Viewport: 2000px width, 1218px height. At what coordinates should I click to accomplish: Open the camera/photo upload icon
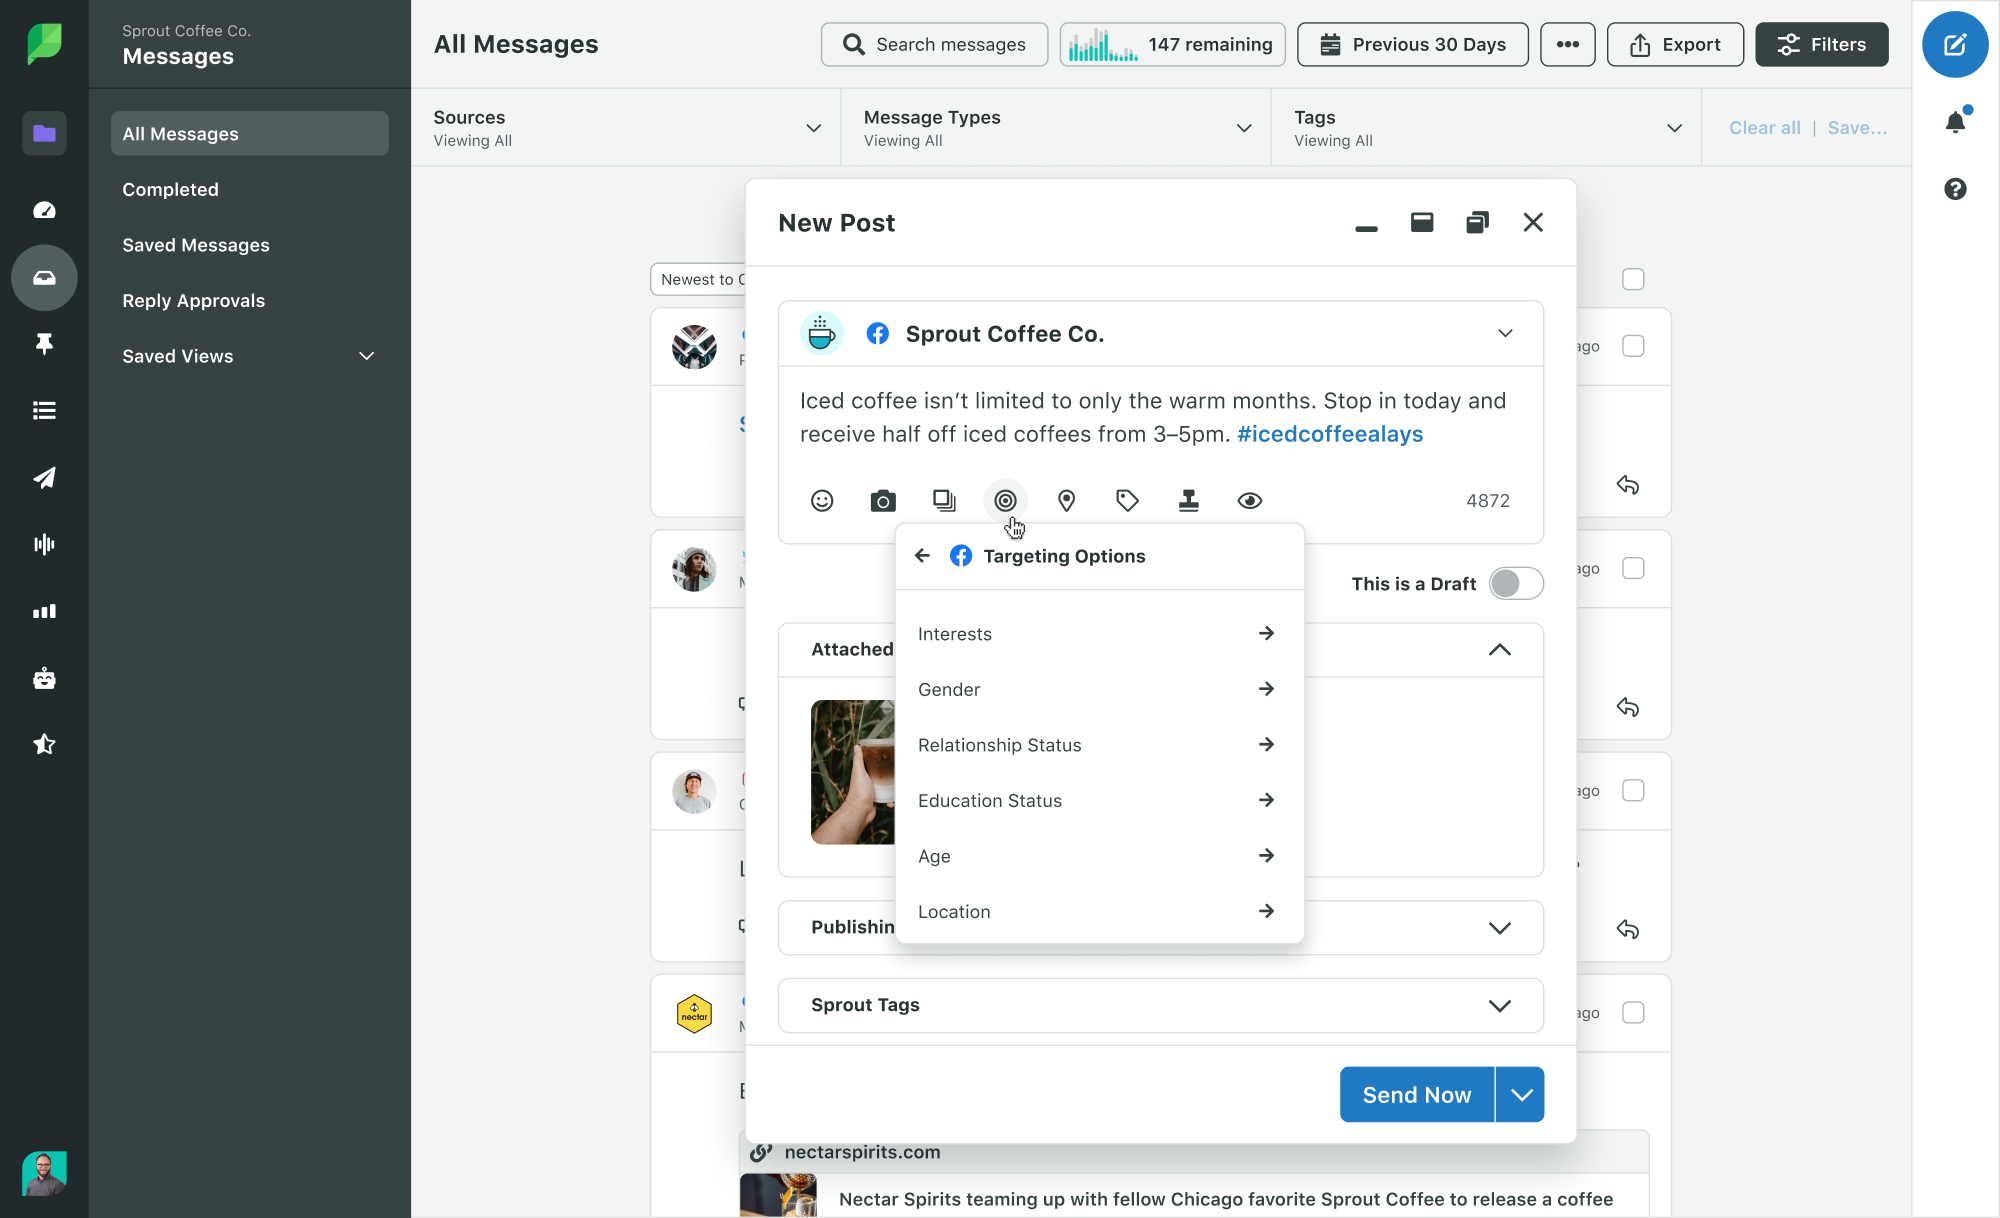click(883, 500)
